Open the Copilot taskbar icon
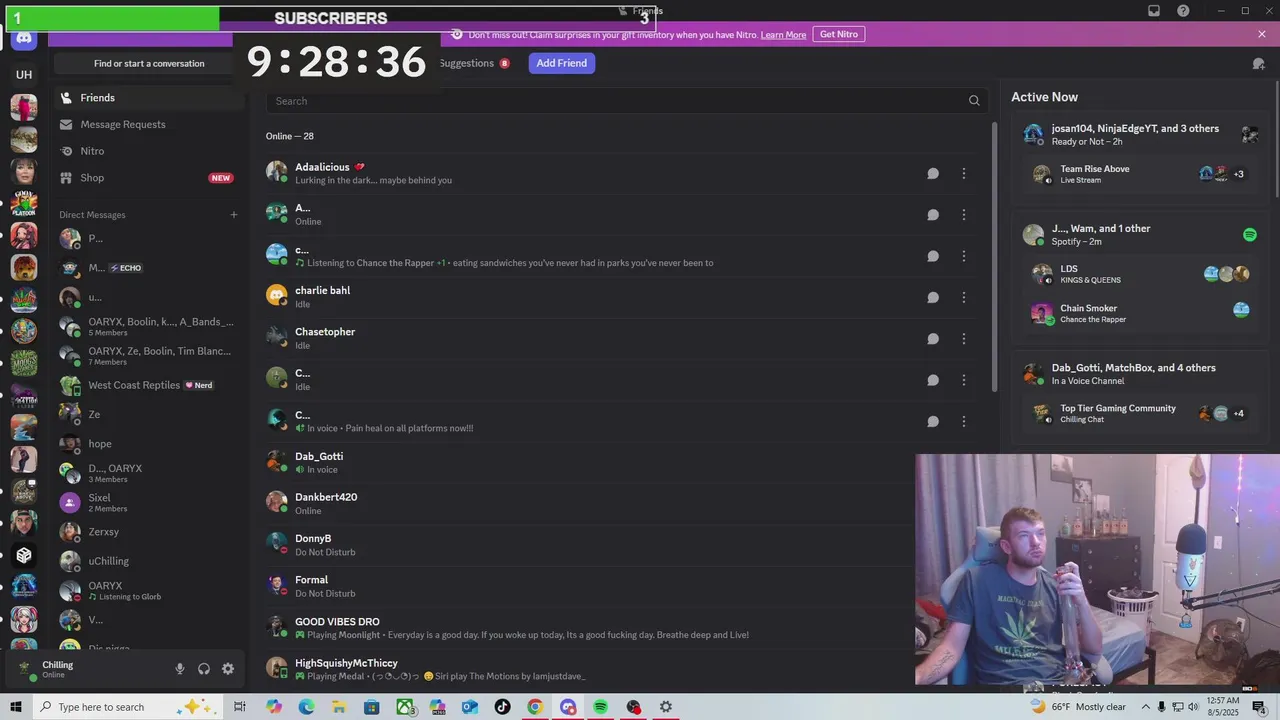1280x720 pixels. pyautogui.click(x=274, y=707)
